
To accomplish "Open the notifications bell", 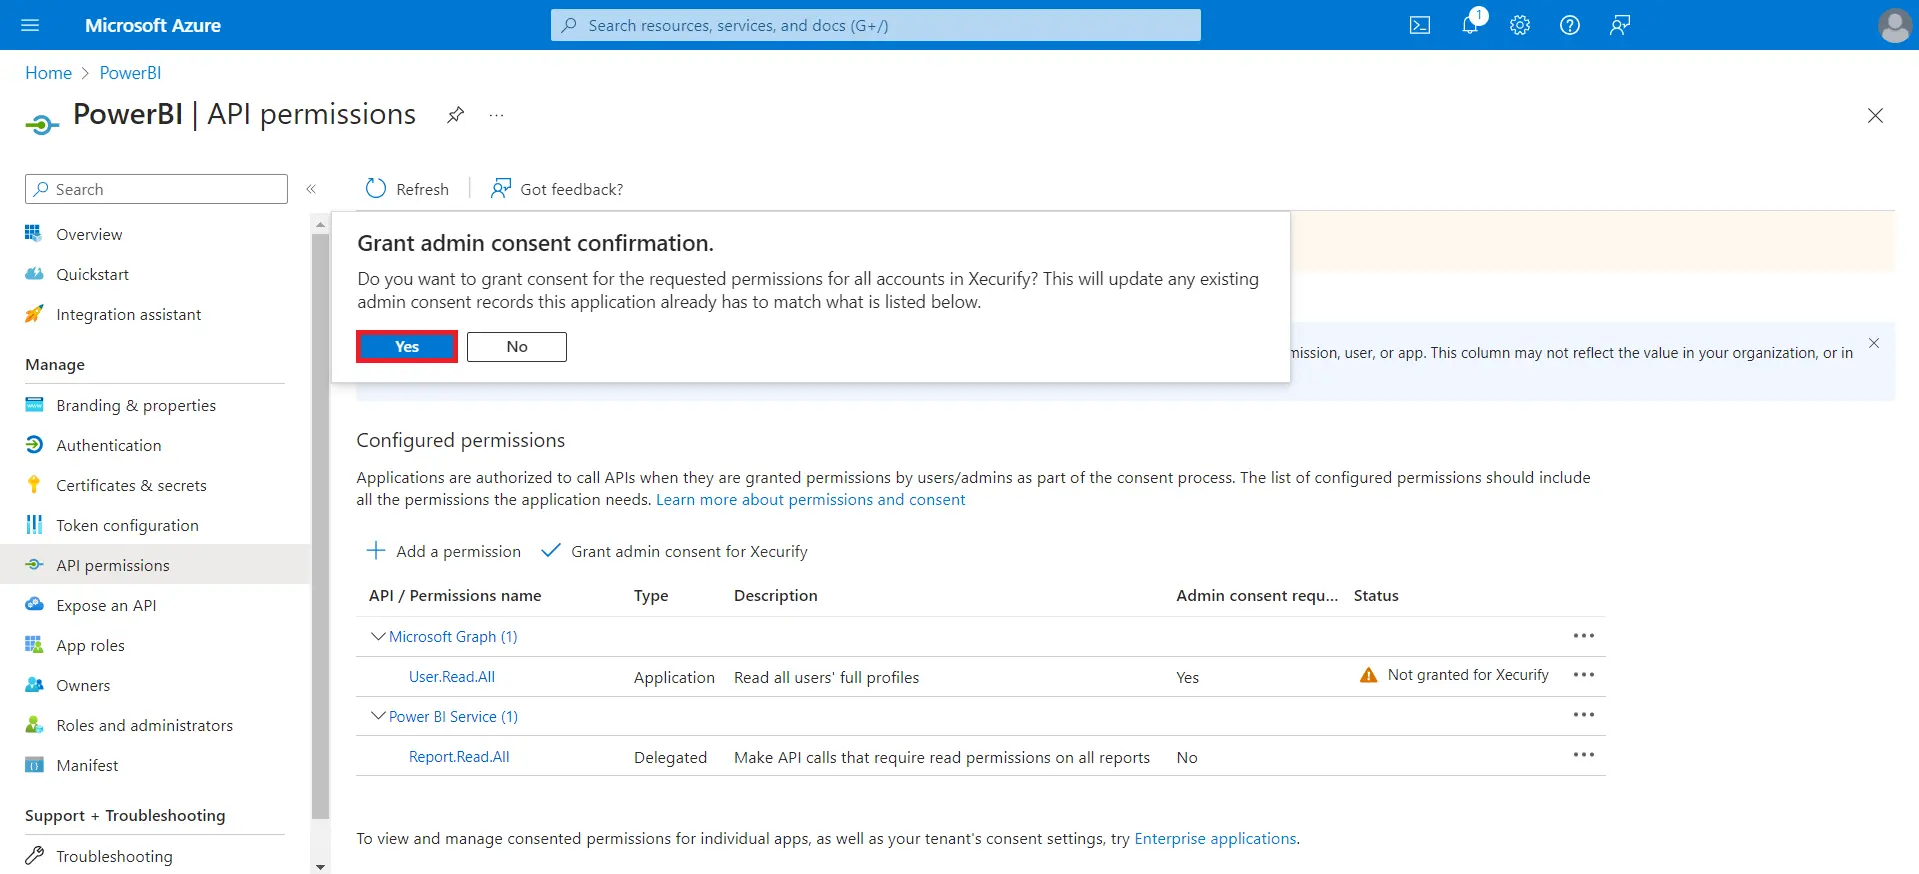I will tap(1470, 24).
